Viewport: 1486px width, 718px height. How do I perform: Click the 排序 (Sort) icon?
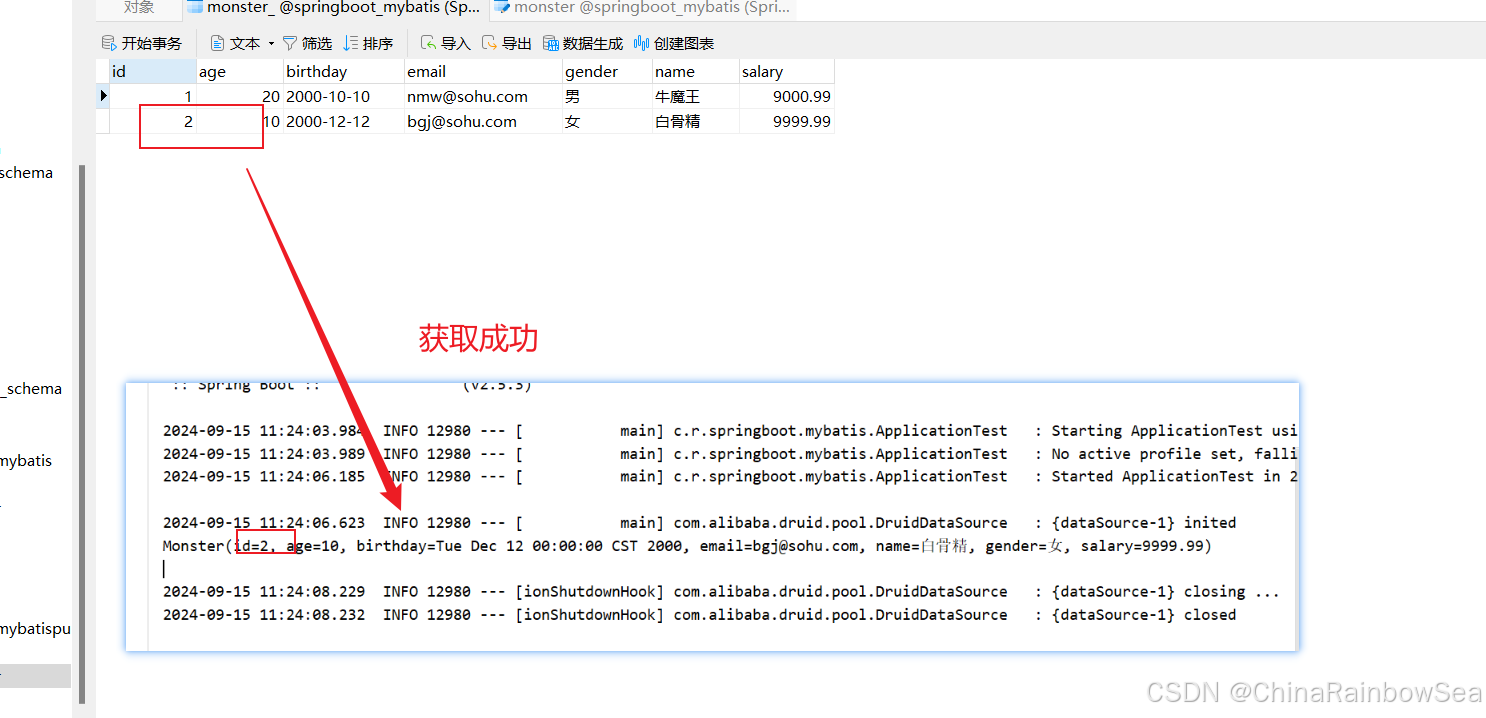coord(350,43)
